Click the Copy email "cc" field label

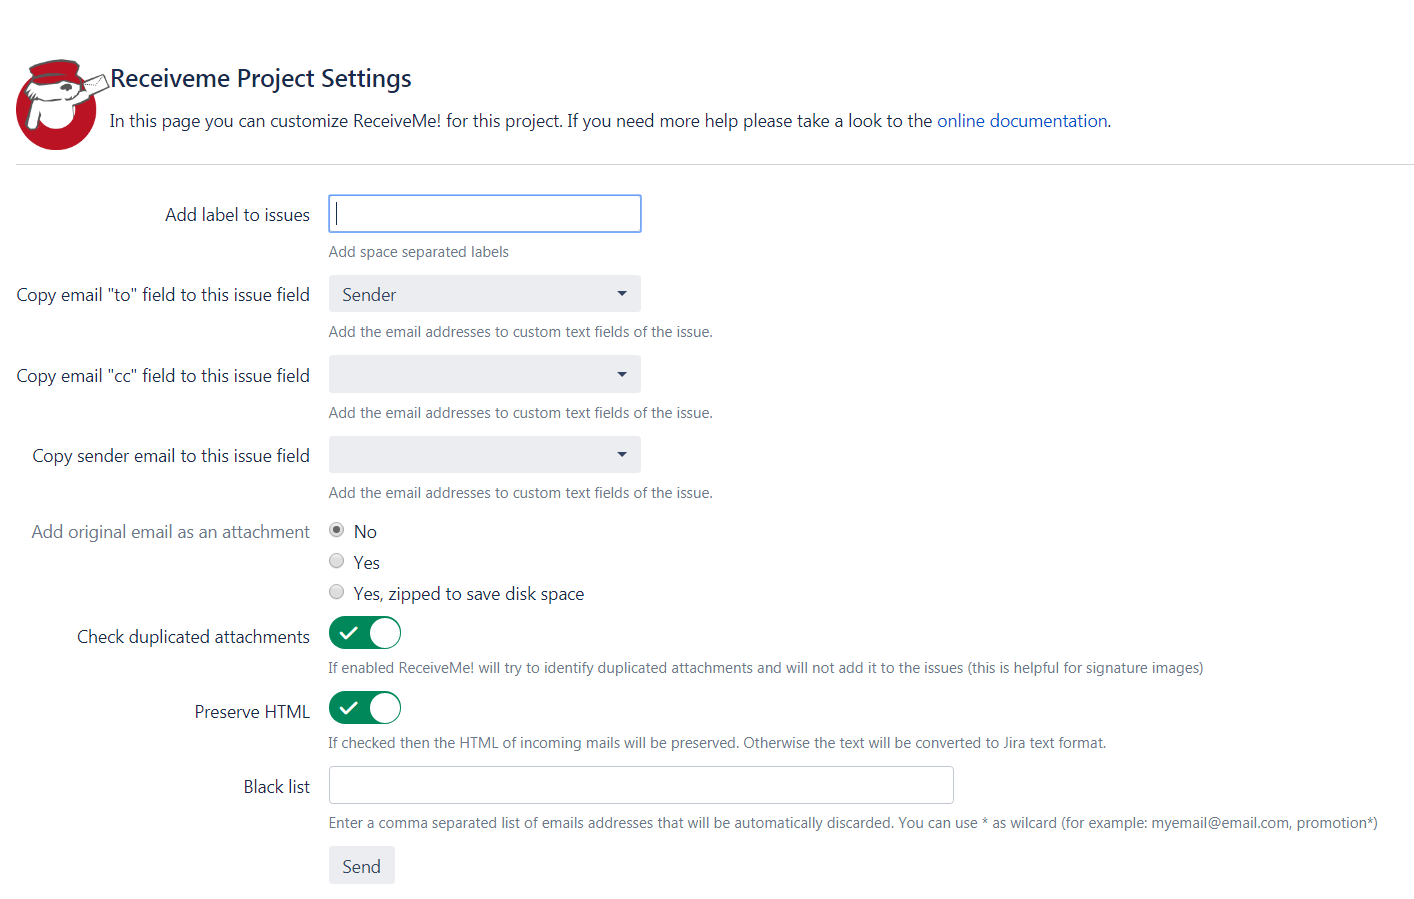click(x=163, y=376)
